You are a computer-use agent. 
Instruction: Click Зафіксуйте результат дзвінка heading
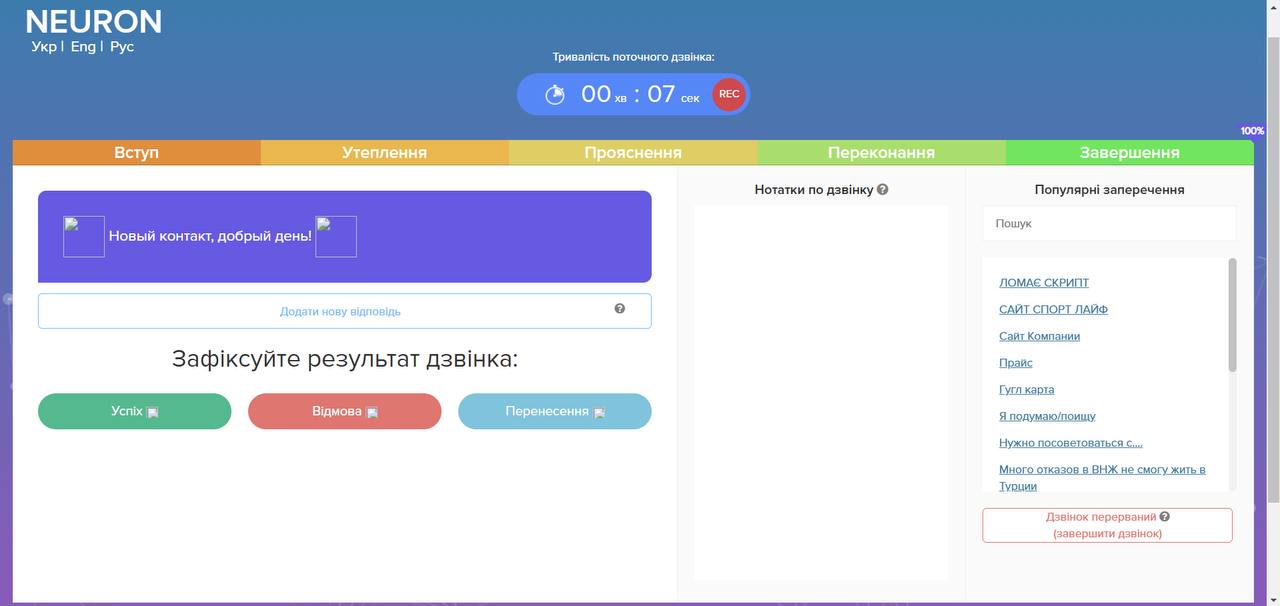(x=345, y=359)
